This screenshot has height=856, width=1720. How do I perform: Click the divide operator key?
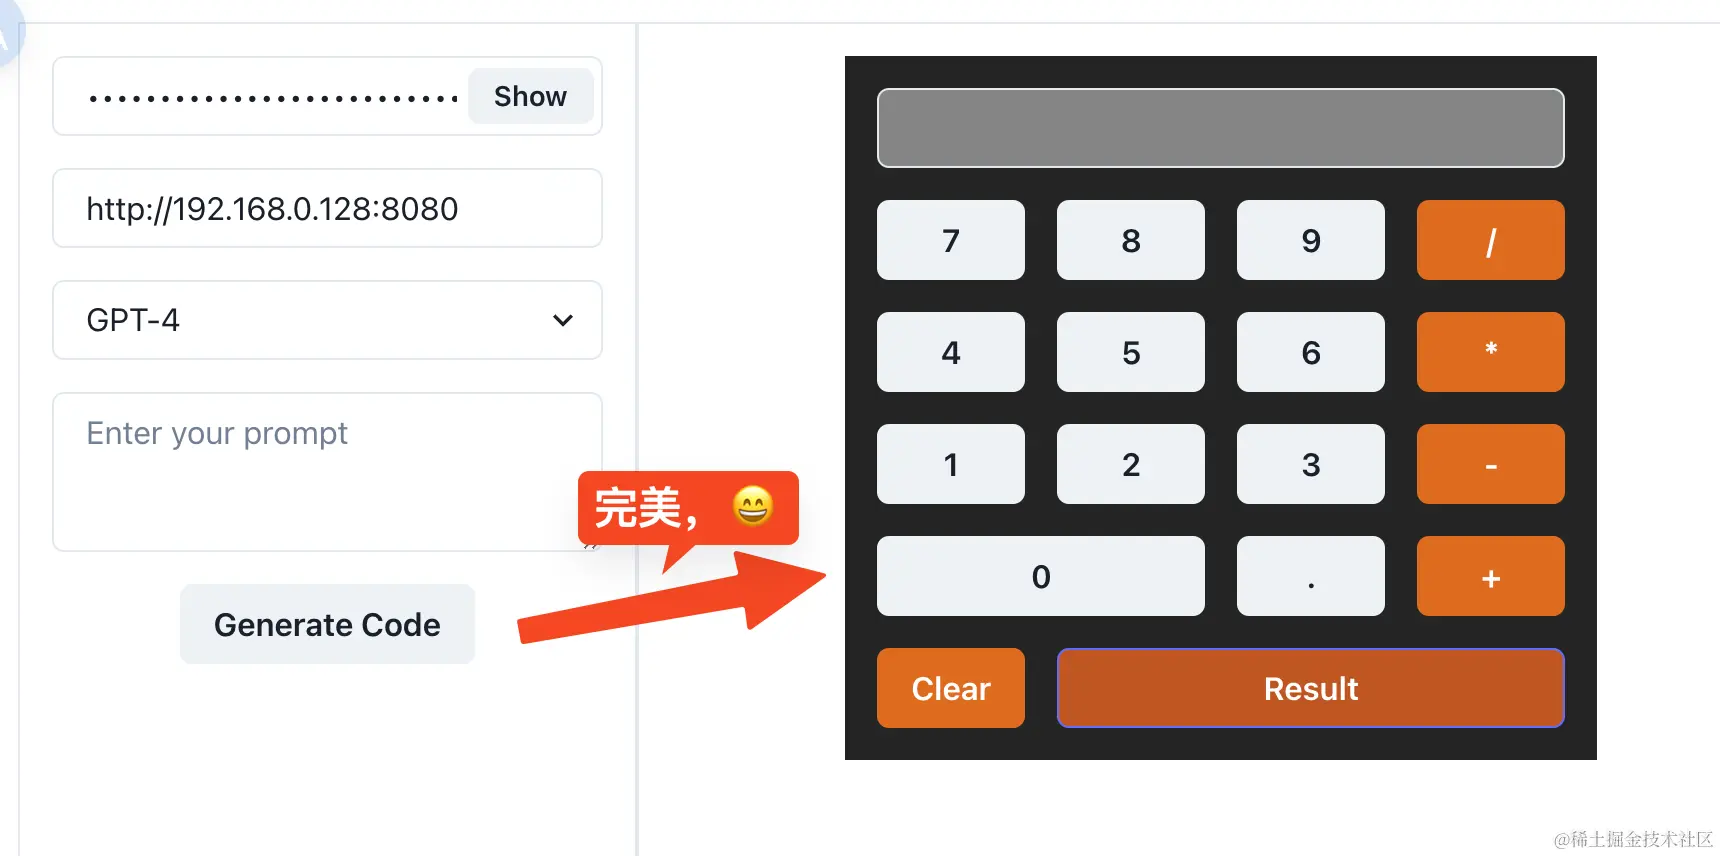[1490, 240]
